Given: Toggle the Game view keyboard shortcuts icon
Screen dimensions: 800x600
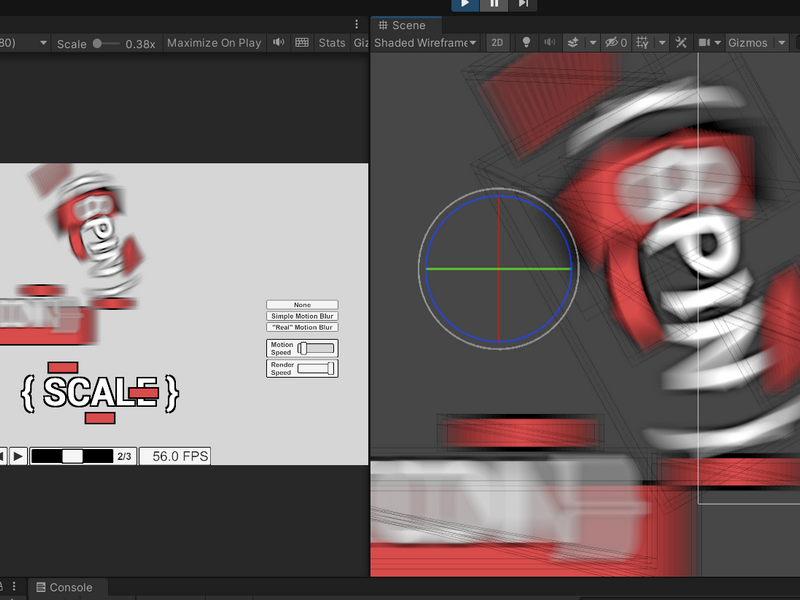Looking at the screenshot, I should 302,43.
